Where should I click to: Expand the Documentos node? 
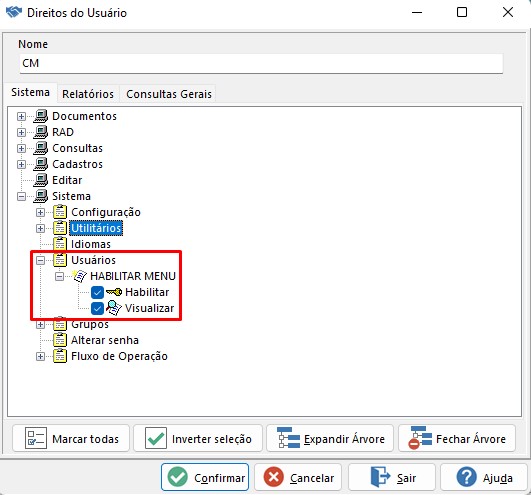click(x=21, y=116)
